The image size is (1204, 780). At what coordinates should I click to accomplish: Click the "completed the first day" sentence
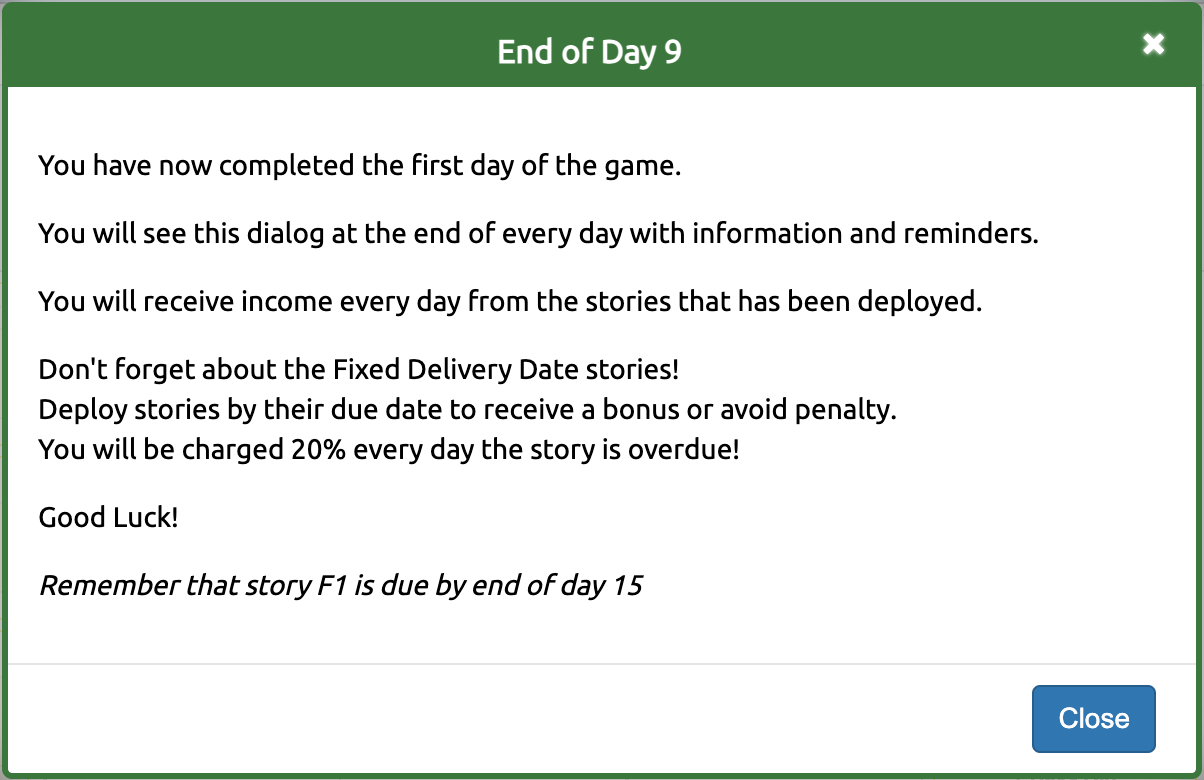tap(359, 165)
